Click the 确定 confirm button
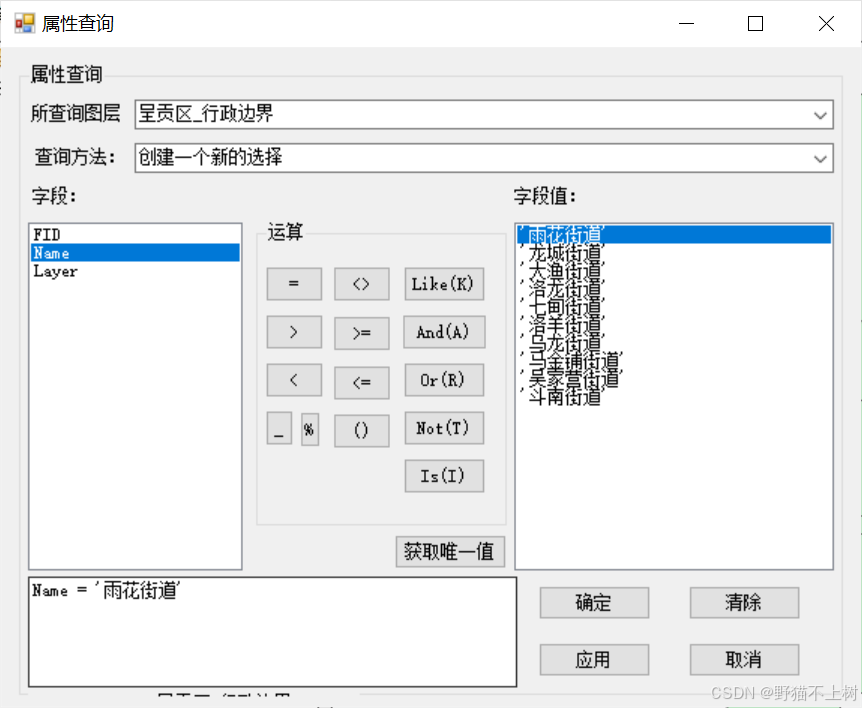This screenshot has height=708, width=862. point(594,602)
